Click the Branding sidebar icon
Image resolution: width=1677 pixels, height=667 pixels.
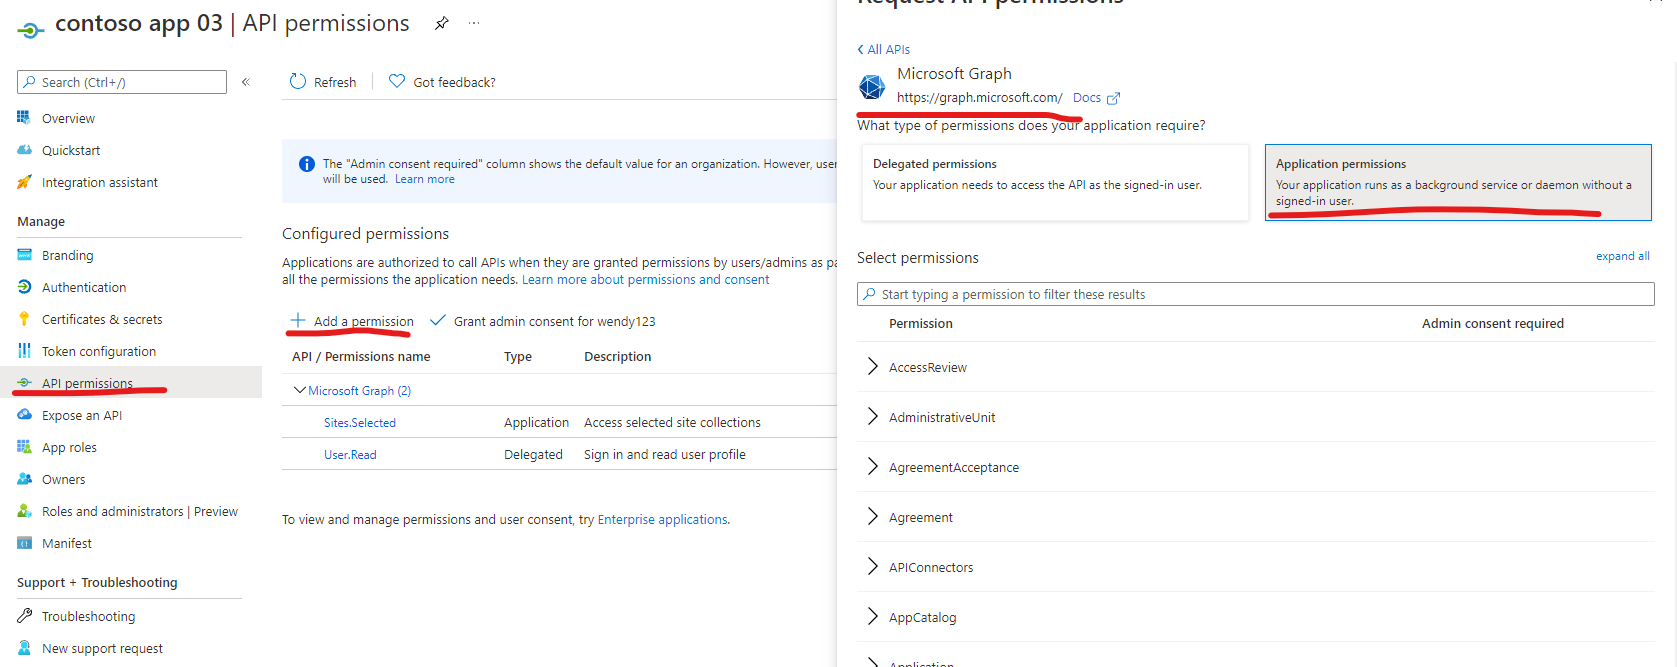click(24, 255)
